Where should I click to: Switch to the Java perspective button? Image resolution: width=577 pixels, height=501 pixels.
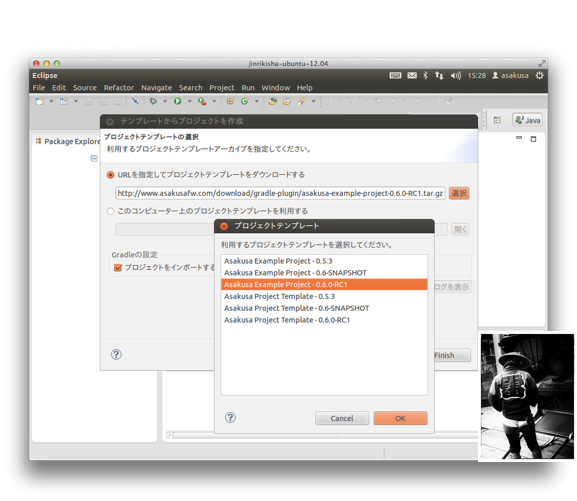(x=527, y=120)
